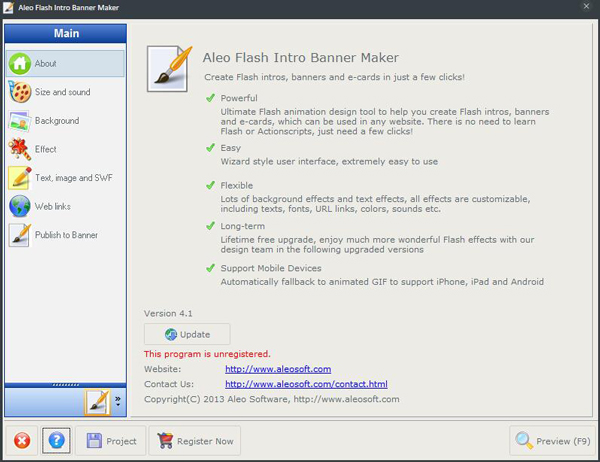The width and height of the screenshot is (600, 462).
Task: Click the notepad-and-pencil icon beside Text, image and SWF
Action: (20, 178)
